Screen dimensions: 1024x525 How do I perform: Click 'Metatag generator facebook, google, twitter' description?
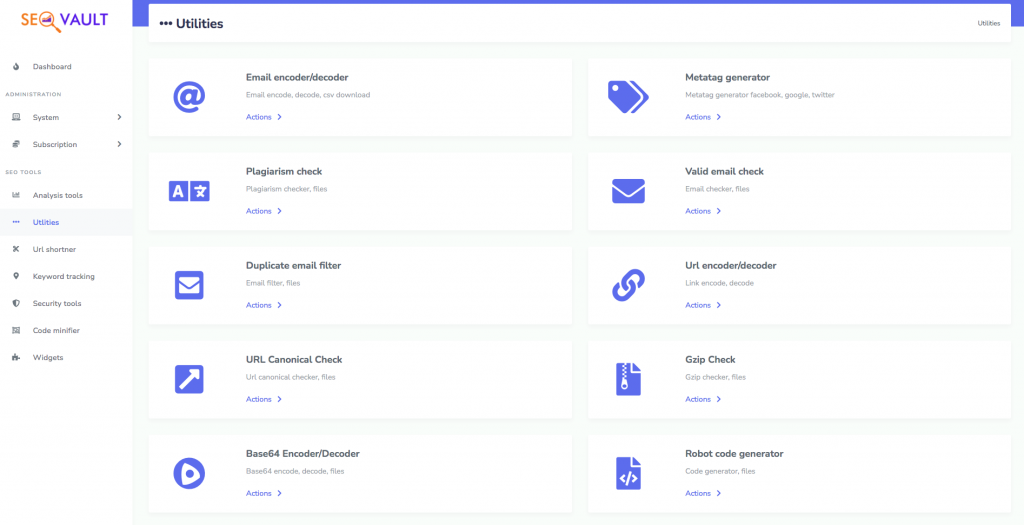click(x=760, y=95)
